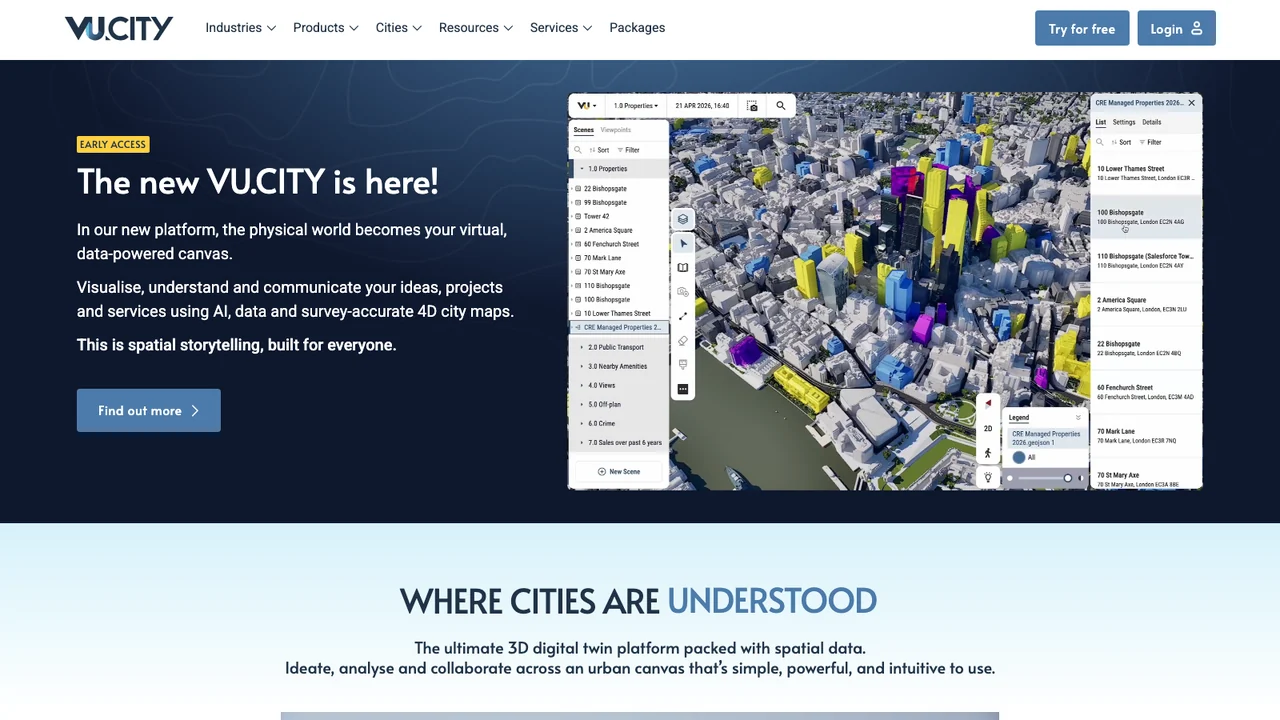Open the Resources dropdown menu

pyautogui.click(x=475, y=28)
